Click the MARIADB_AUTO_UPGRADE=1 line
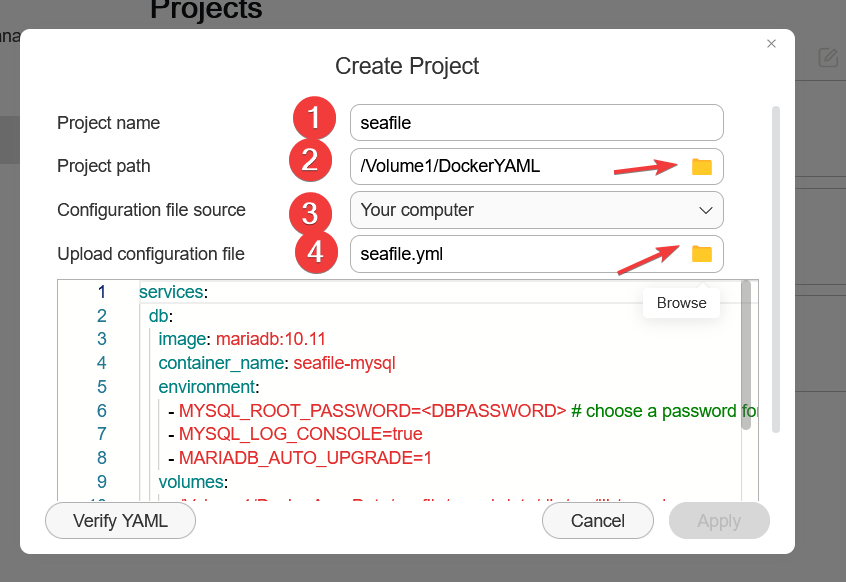846x582 pixels. 305,458
